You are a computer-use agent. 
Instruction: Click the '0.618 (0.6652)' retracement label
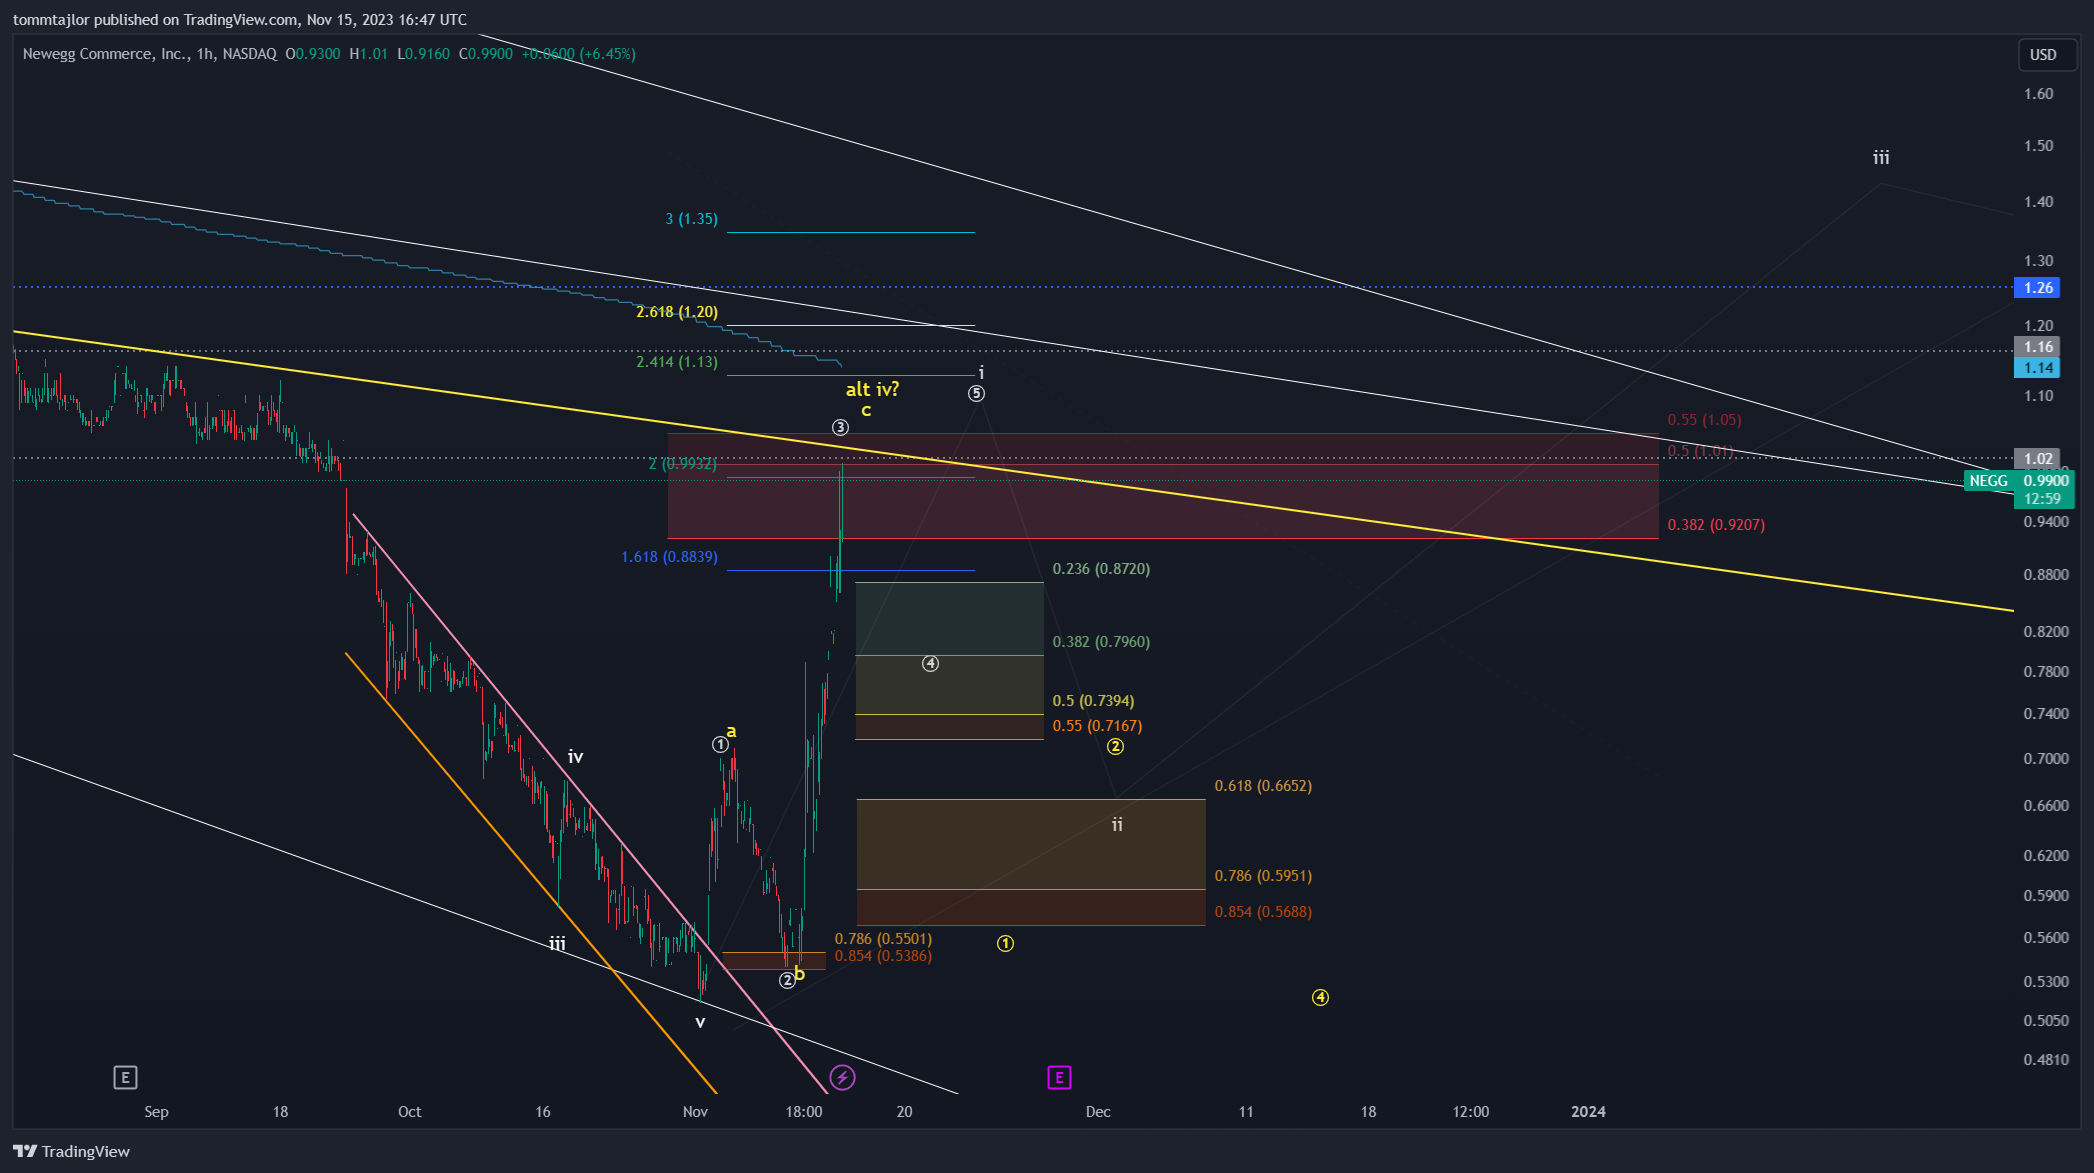coord(1263,786)
